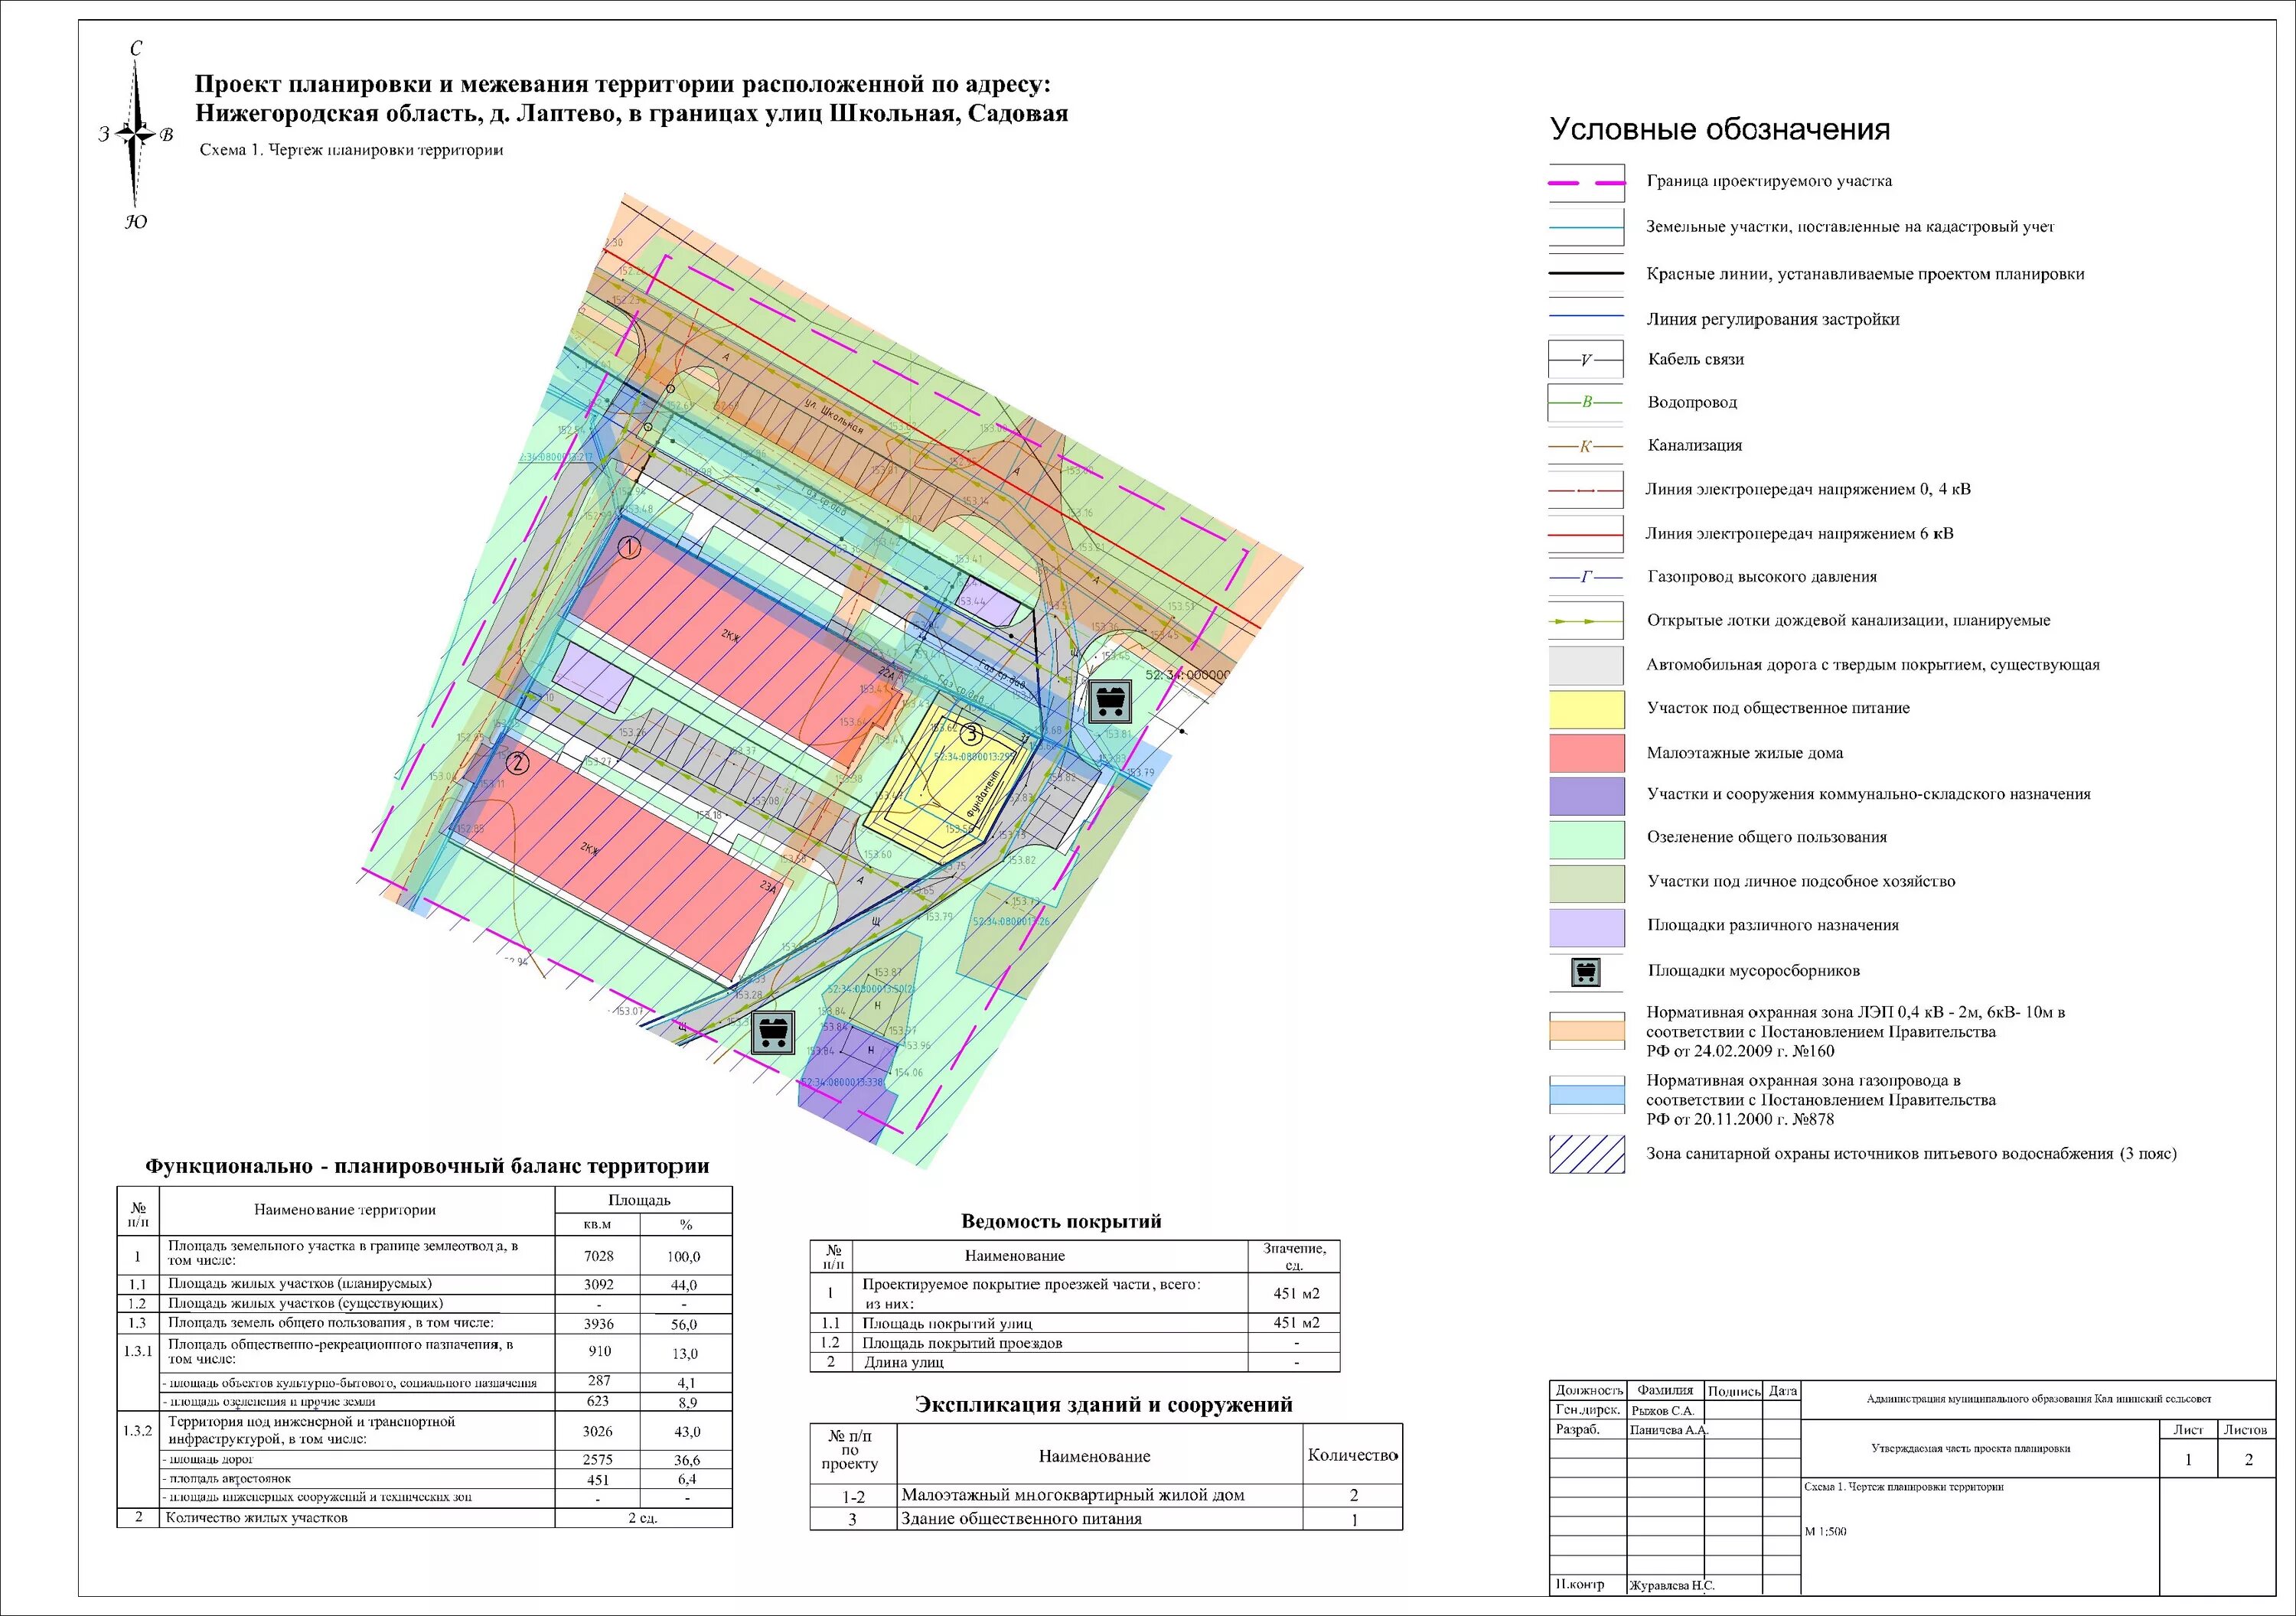Click the red Малоэтажные жилые дома swatch

coord(1586,753)
